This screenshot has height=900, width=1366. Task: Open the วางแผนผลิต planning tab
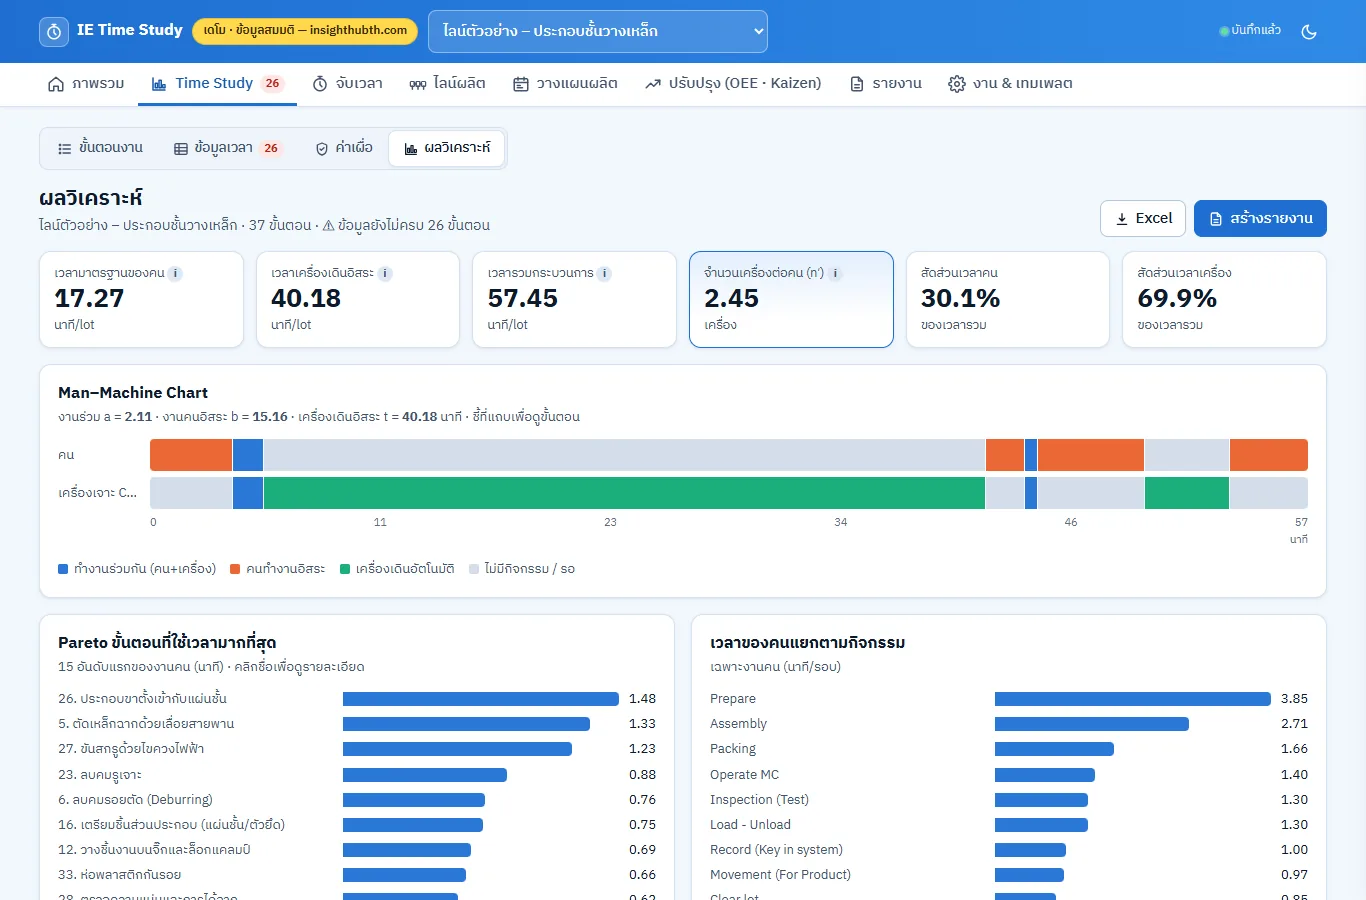click(x=565, y=84)
